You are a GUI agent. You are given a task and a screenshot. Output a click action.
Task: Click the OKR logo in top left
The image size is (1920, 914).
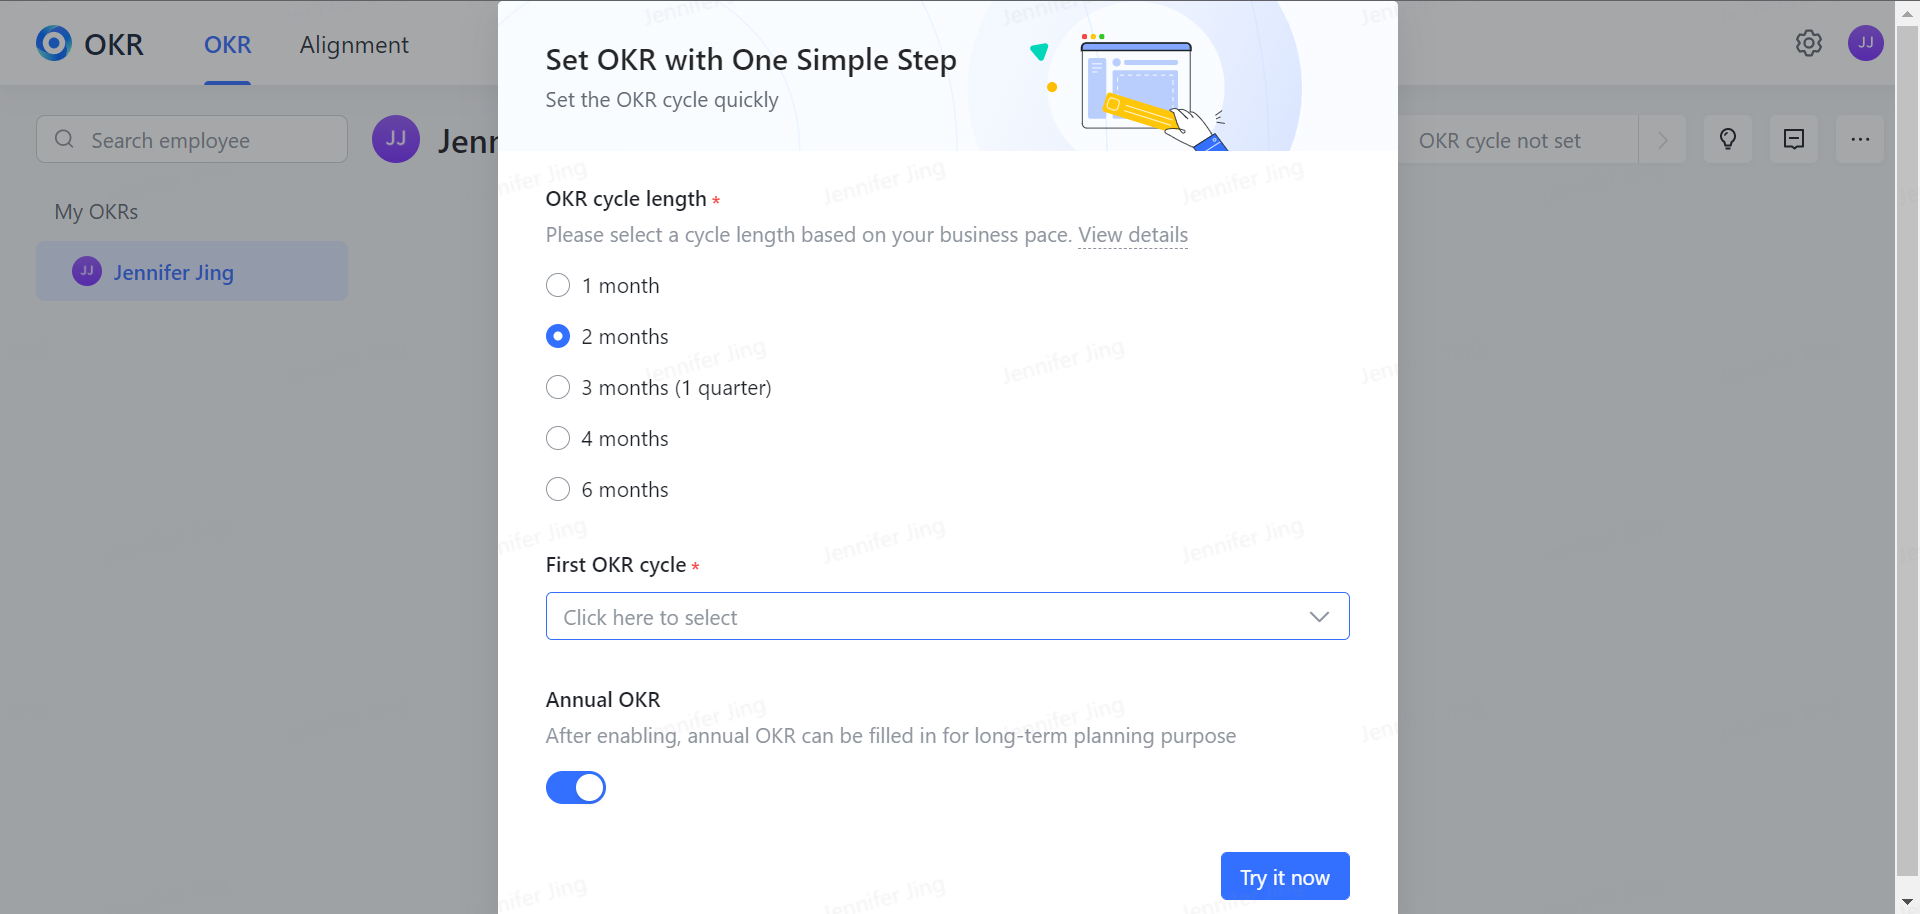[x=90, y=43]
